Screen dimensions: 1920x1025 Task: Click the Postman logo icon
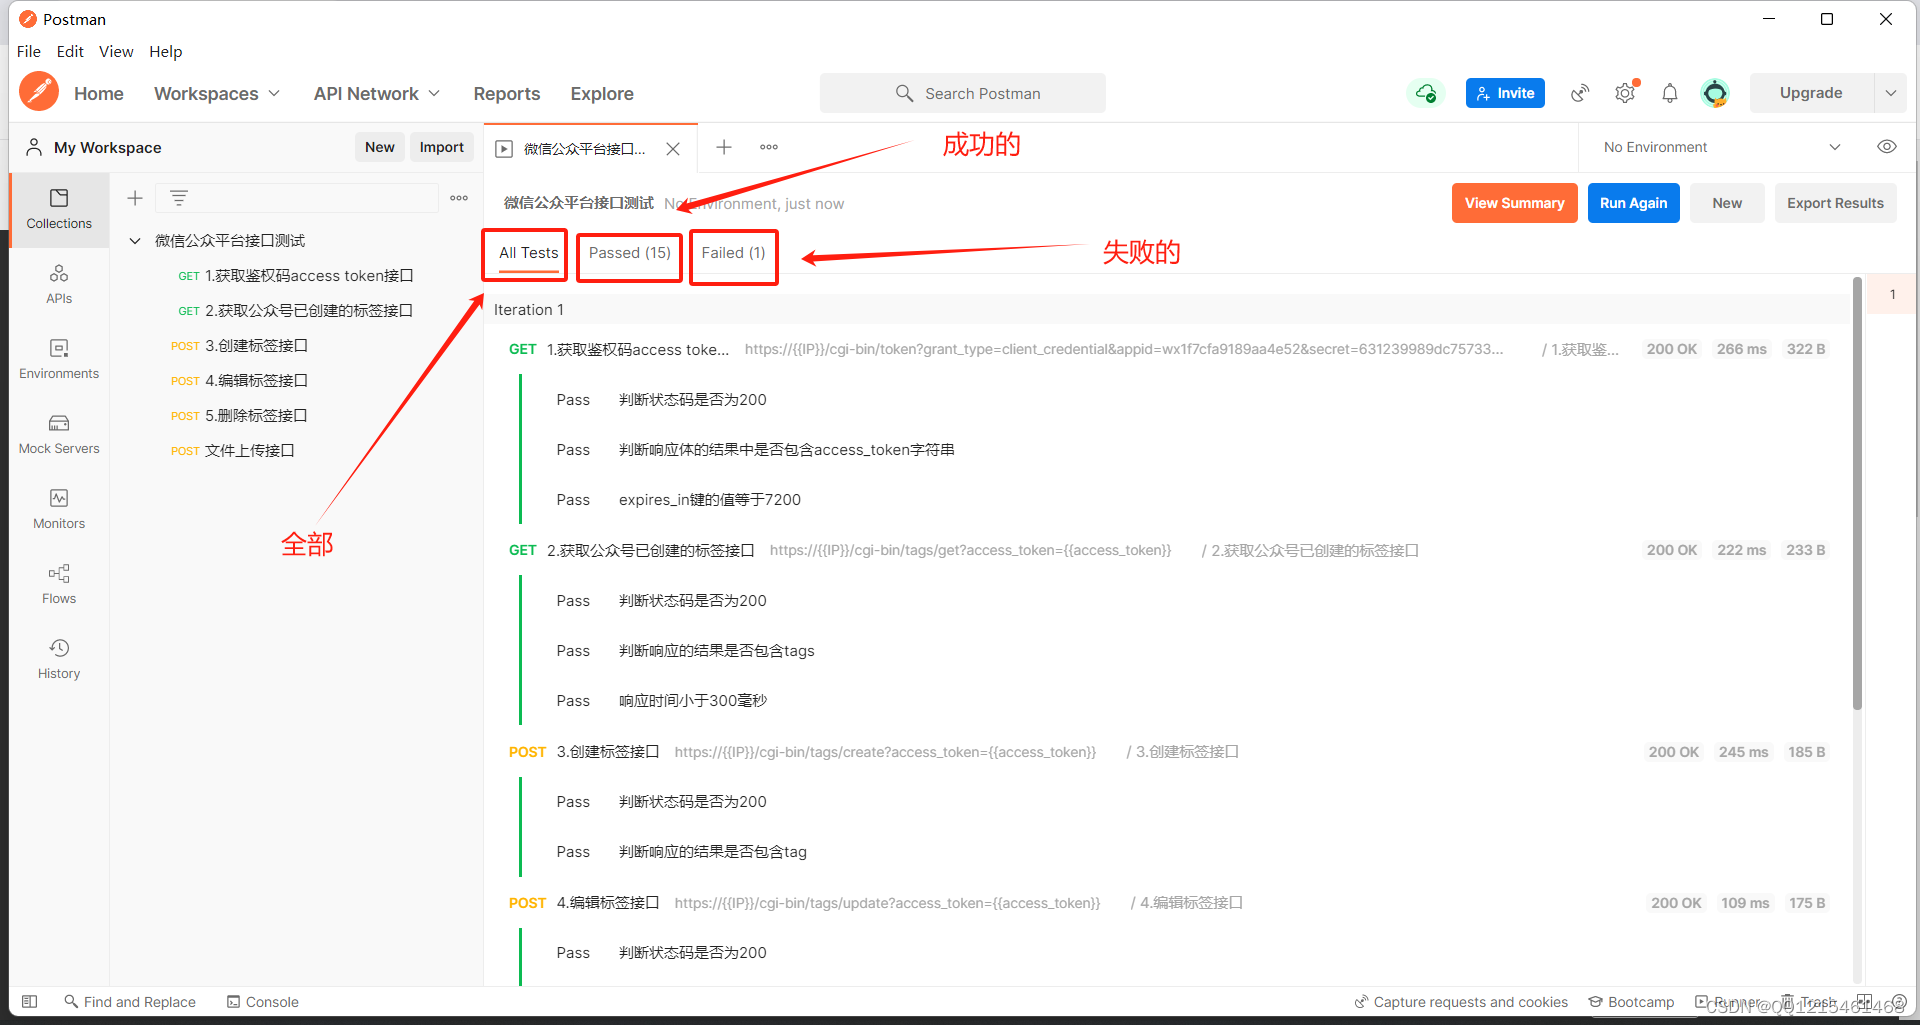[x=39, y=92]
